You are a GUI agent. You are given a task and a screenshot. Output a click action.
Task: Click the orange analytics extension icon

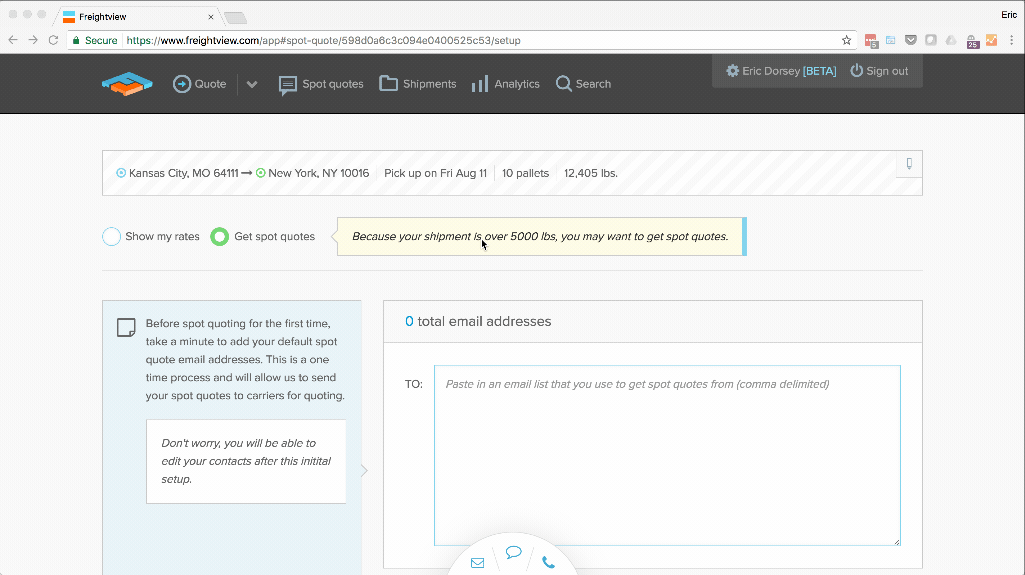coord(992,41)
